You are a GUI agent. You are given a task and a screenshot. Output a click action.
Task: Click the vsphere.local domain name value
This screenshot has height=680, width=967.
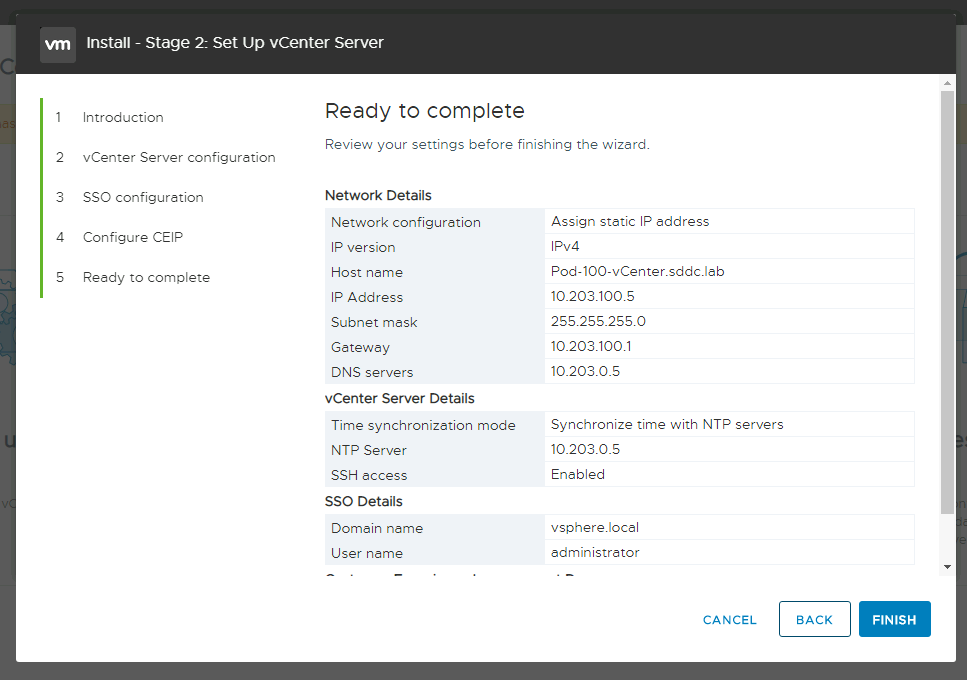pos(594,527)
